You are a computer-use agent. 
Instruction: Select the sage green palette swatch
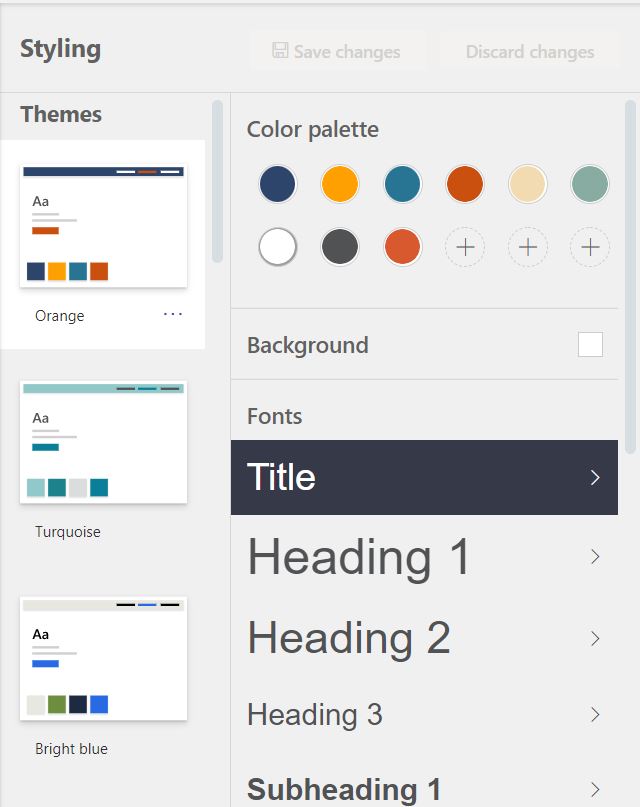(x=590, y=184)
